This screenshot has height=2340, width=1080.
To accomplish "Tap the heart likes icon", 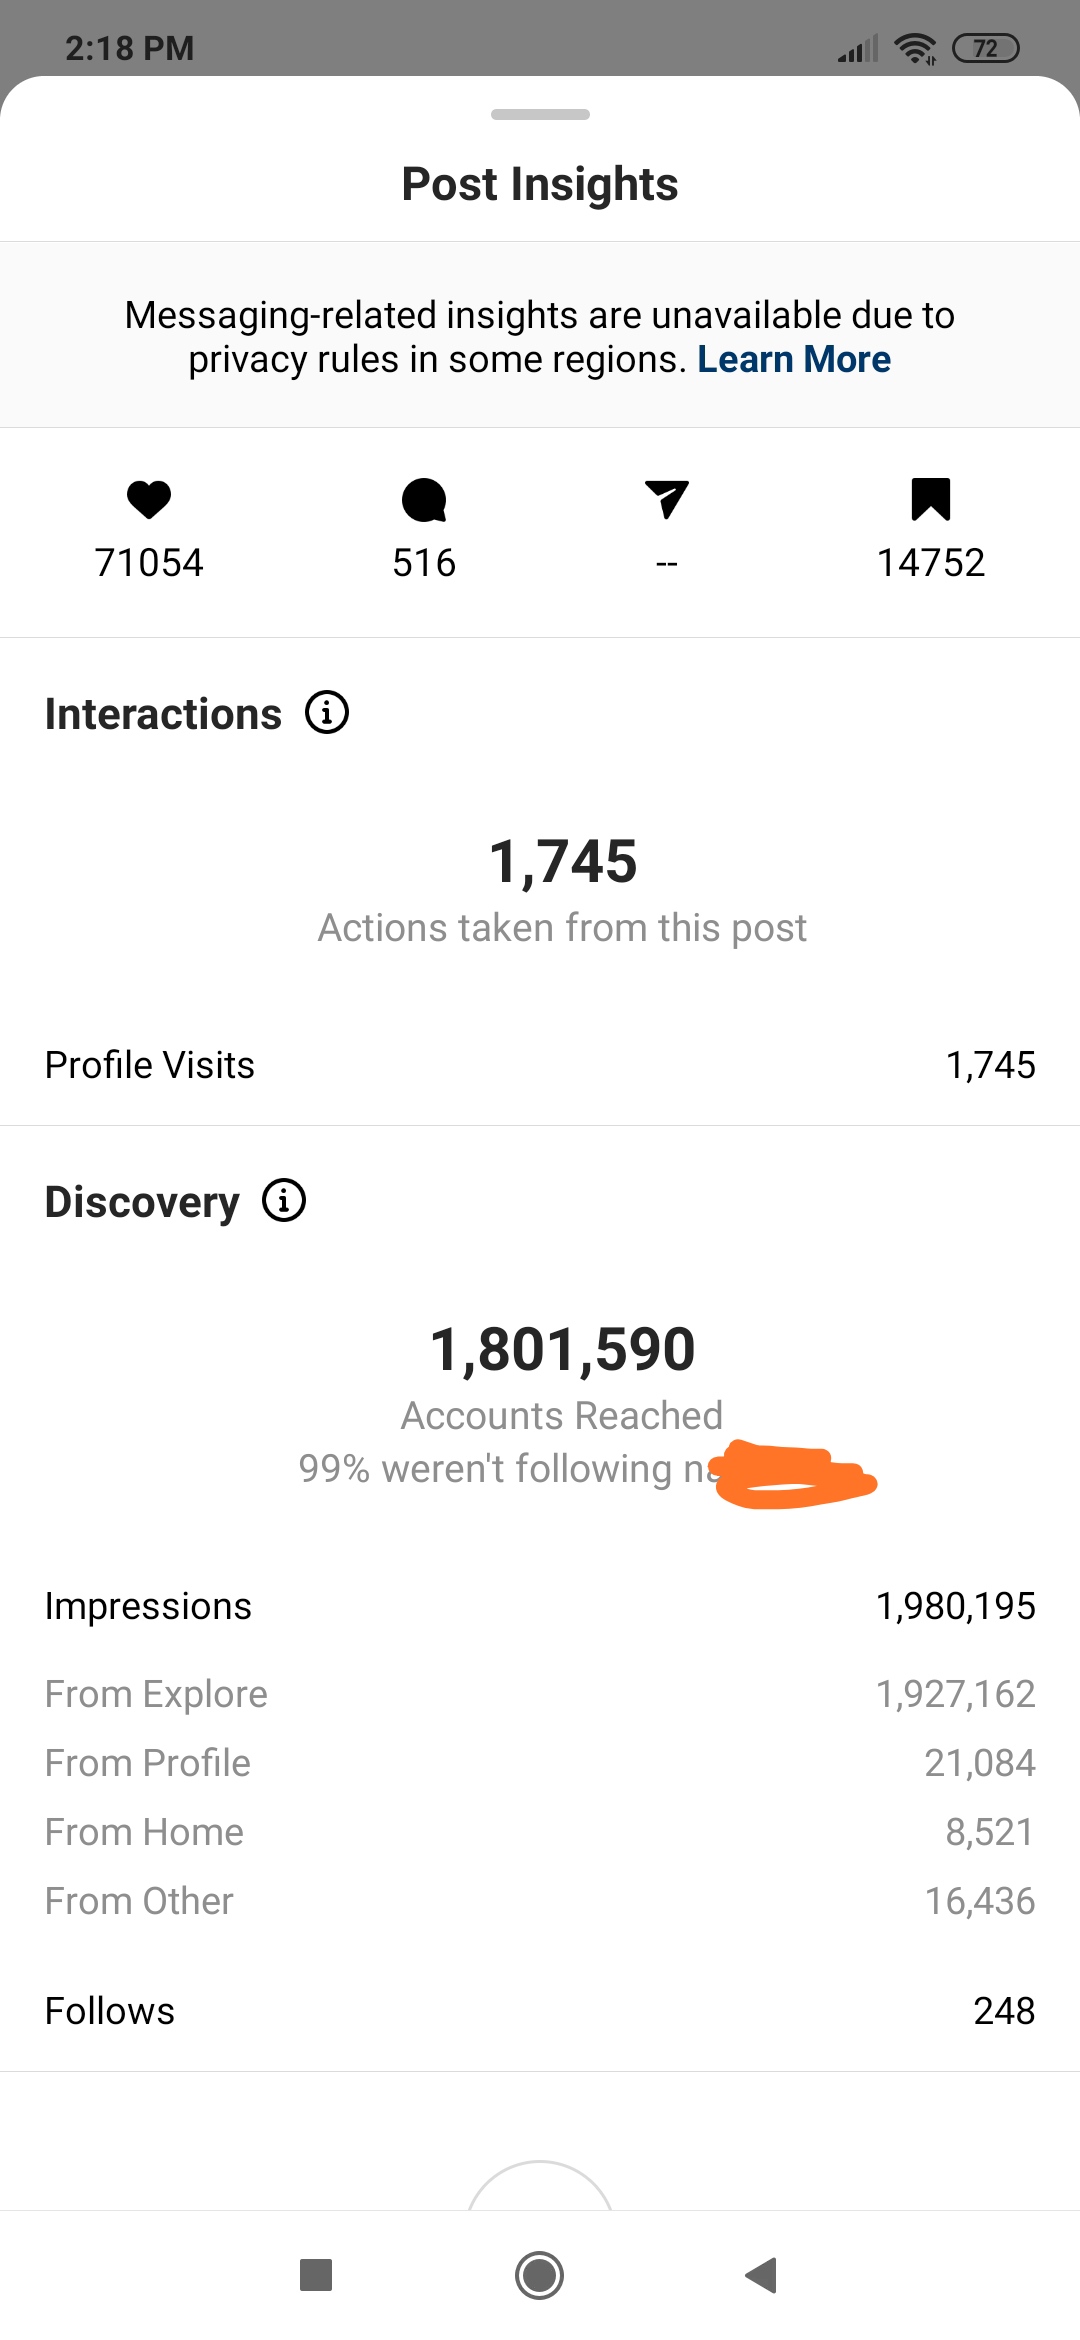I will coord(149,500).
